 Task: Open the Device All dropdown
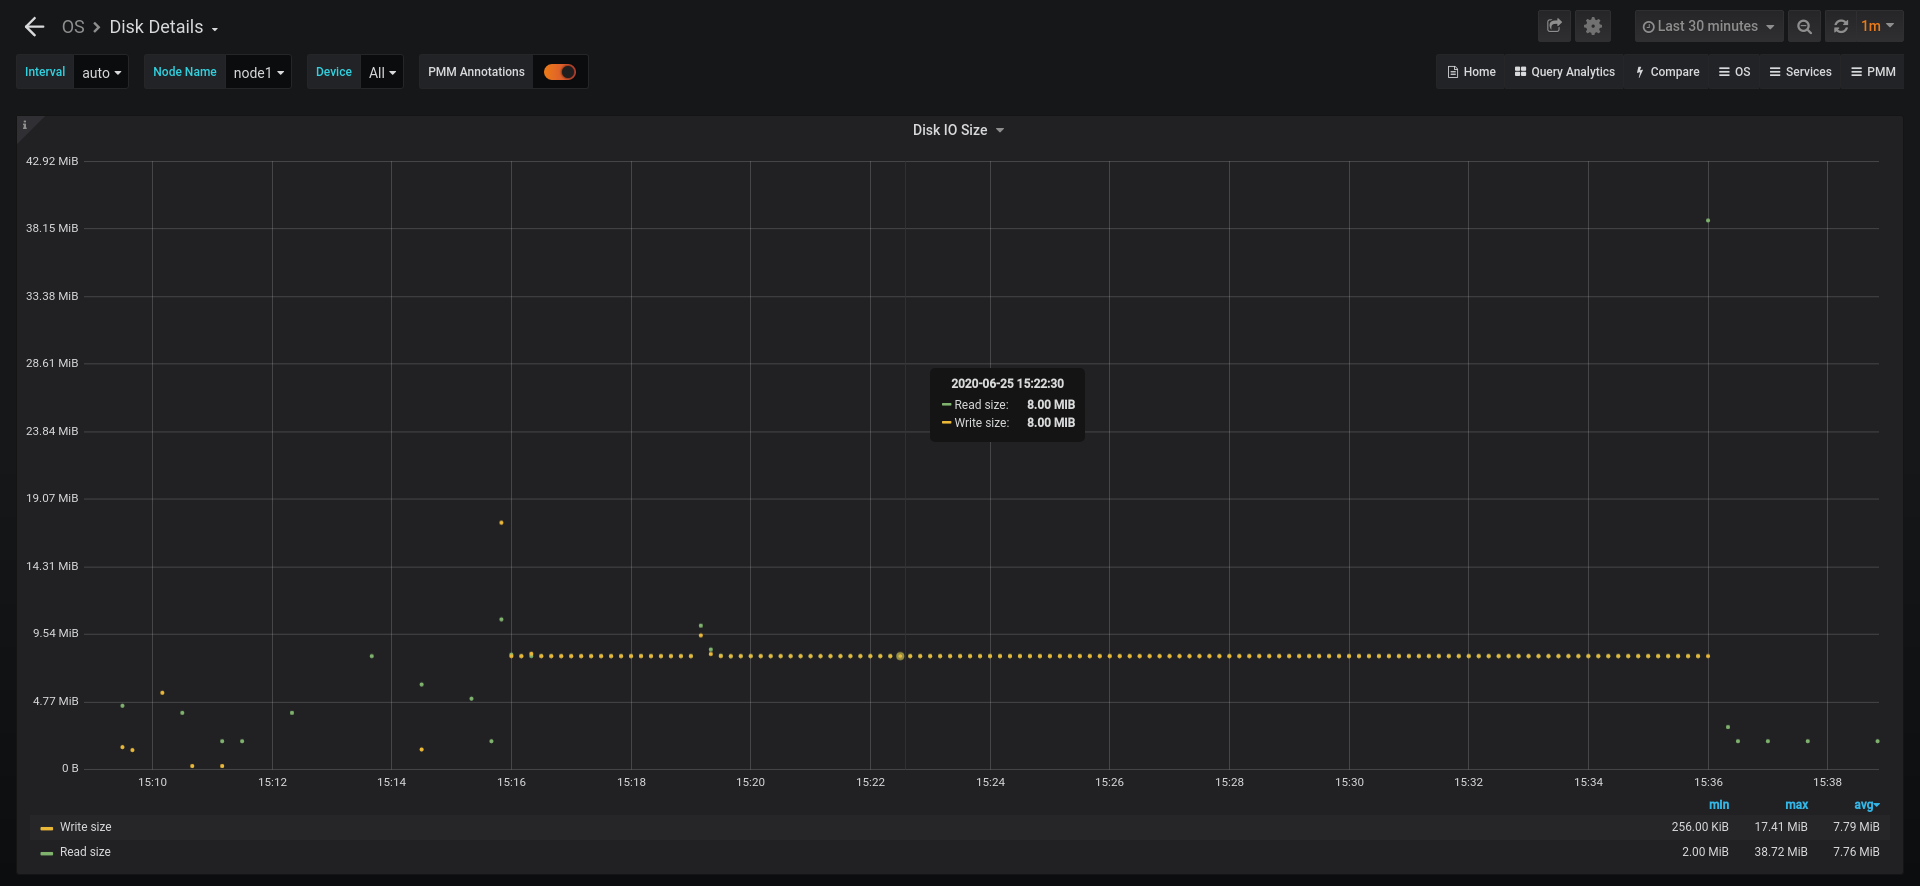tap(382, 73)
